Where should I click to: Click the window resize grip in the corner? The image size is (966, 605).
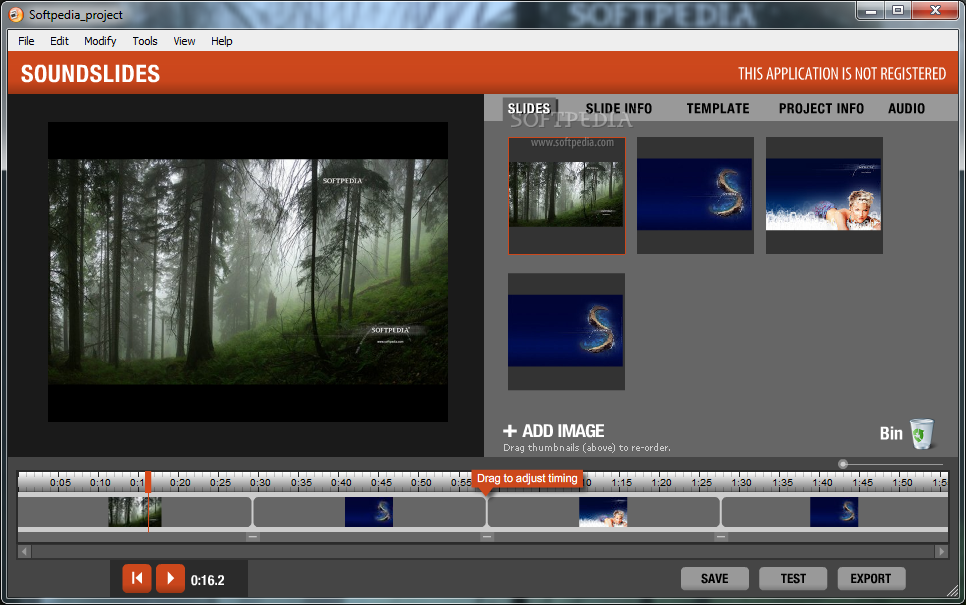pyautogui.click(x=952, y=591)
